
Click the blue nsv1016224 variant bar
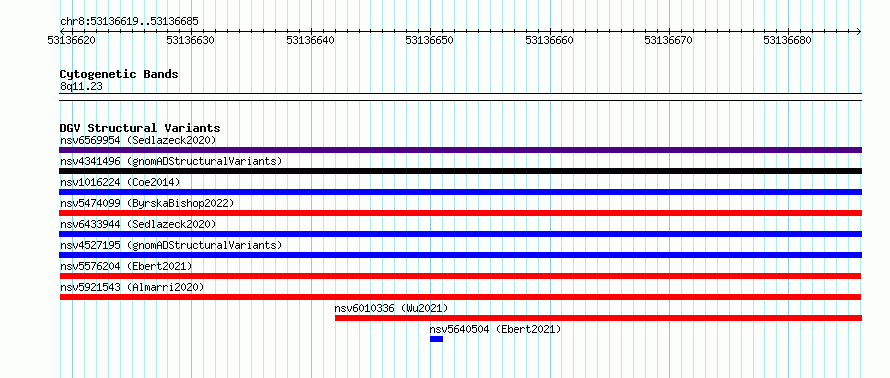click(460, 192)
